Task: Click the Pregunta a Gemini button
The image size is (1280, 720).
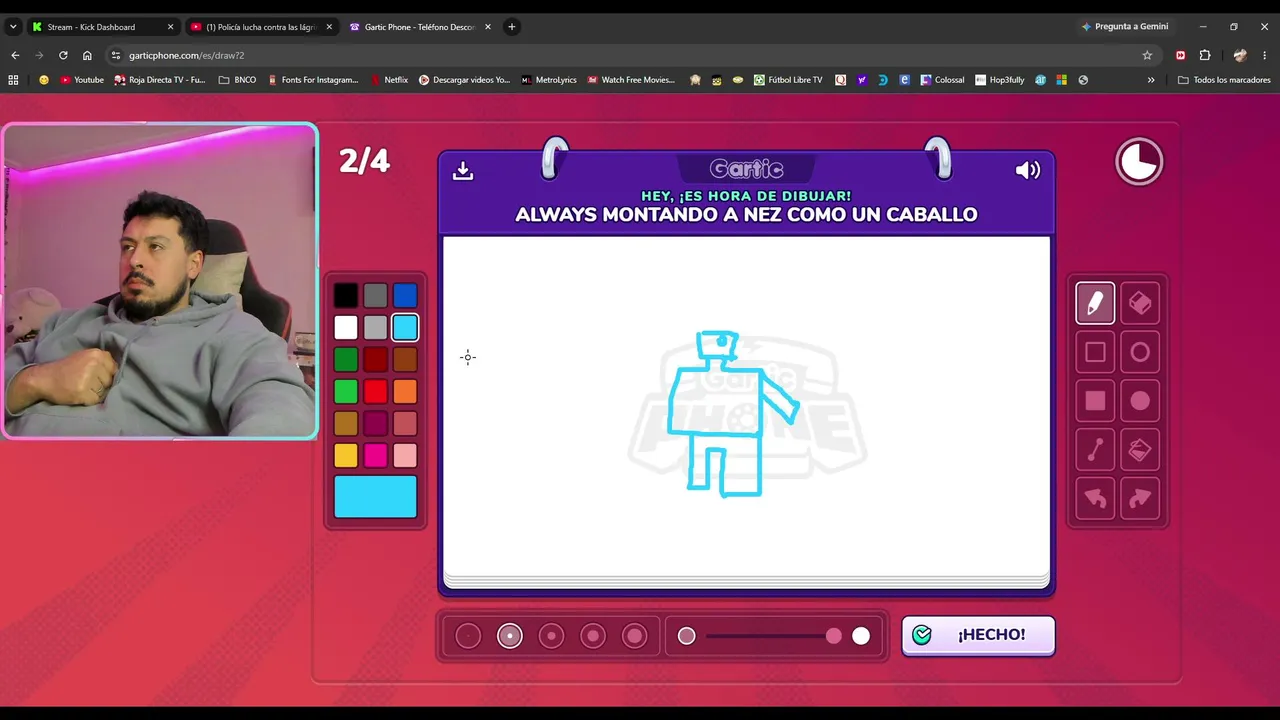Action: (1124, 27)
